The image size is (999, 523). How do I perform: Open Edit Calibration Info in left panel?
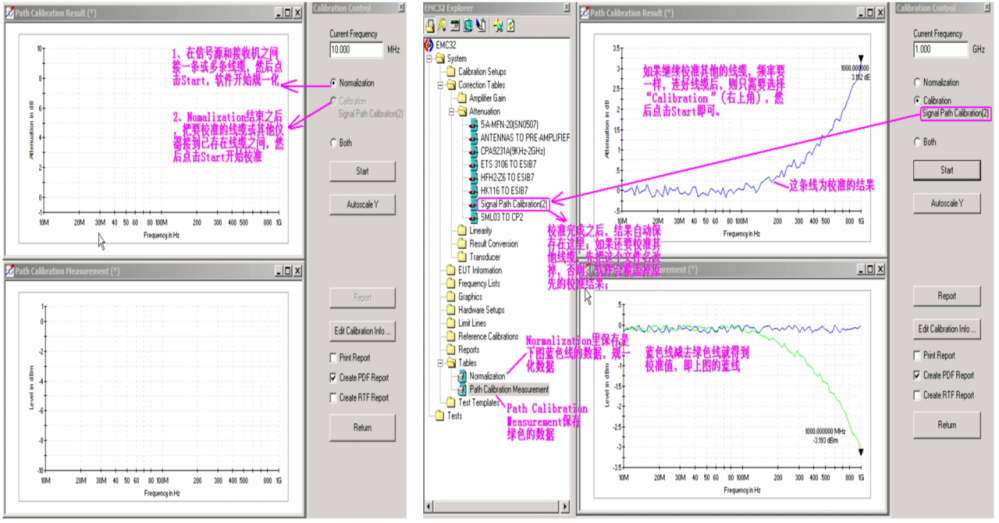[x=363, y=331]
